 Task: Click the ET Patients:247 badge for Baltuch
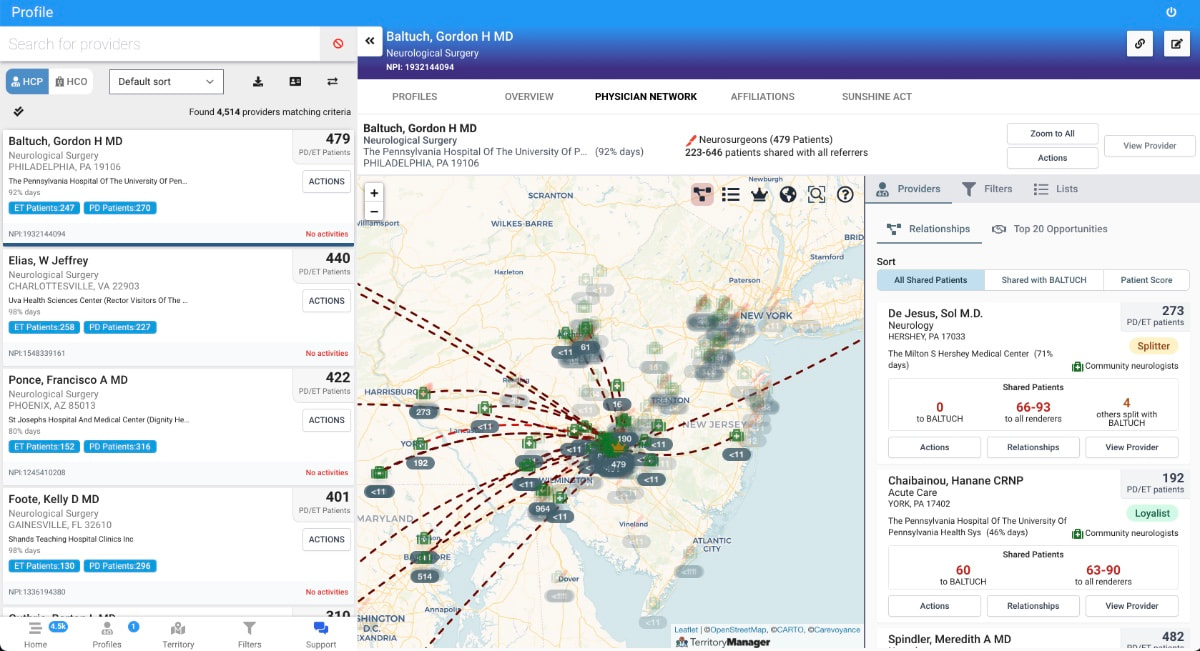[x=43, y=208]
